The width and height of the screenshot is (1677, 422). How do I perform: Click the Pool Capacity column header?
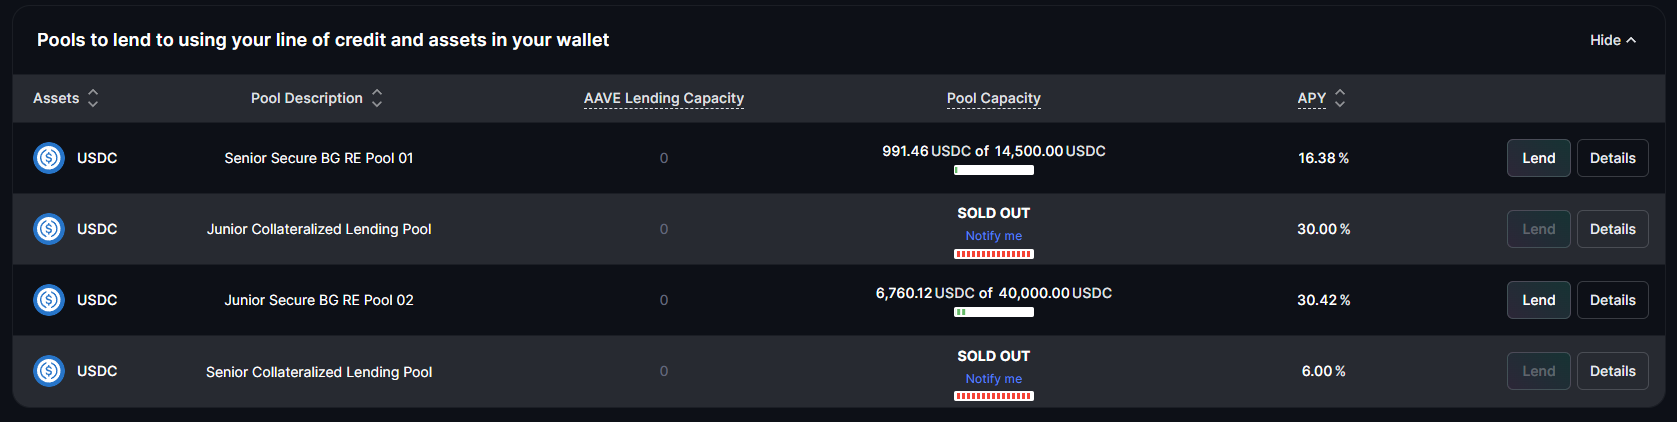[994, 98]
